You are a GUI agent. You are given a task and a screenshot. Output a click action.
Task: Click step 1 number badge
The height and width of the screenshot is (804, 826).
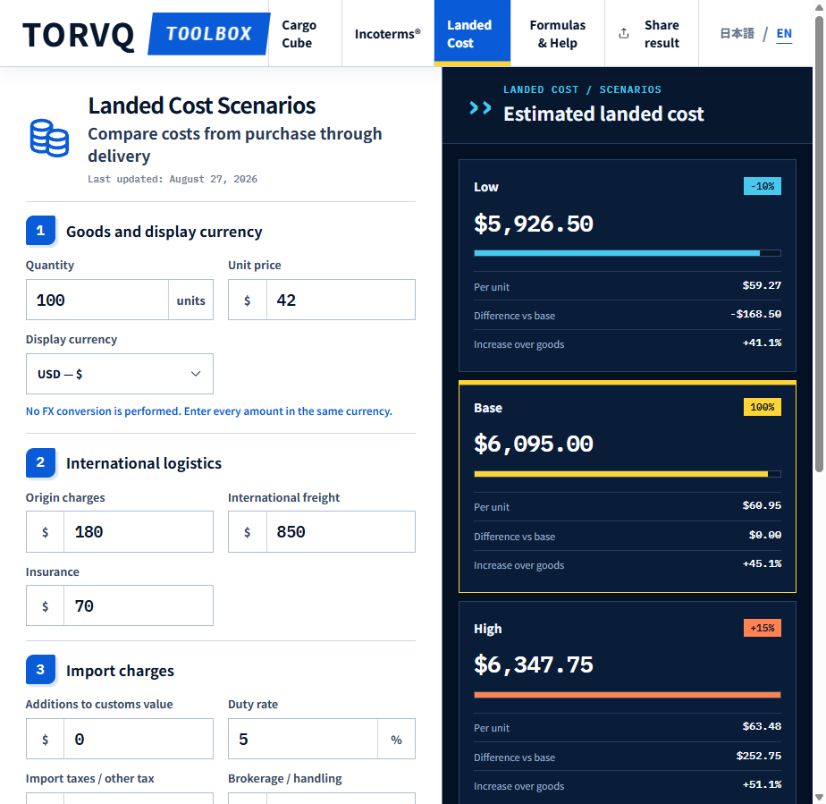point(41,230)
